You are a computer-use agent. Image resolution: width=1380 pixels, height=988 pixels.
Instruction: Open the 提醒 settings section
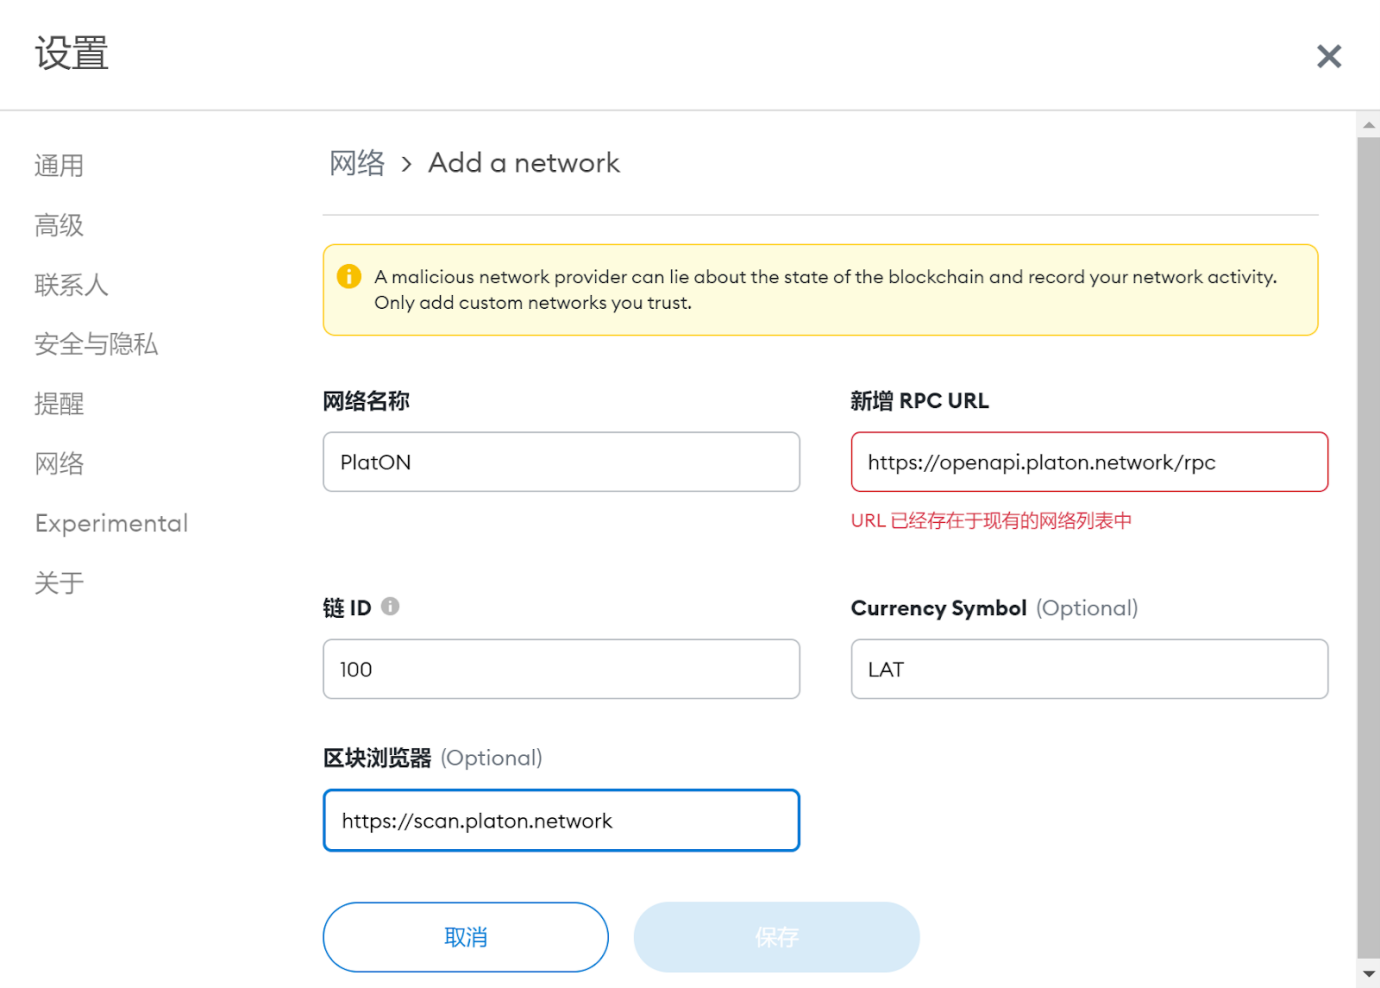(59, 404)
